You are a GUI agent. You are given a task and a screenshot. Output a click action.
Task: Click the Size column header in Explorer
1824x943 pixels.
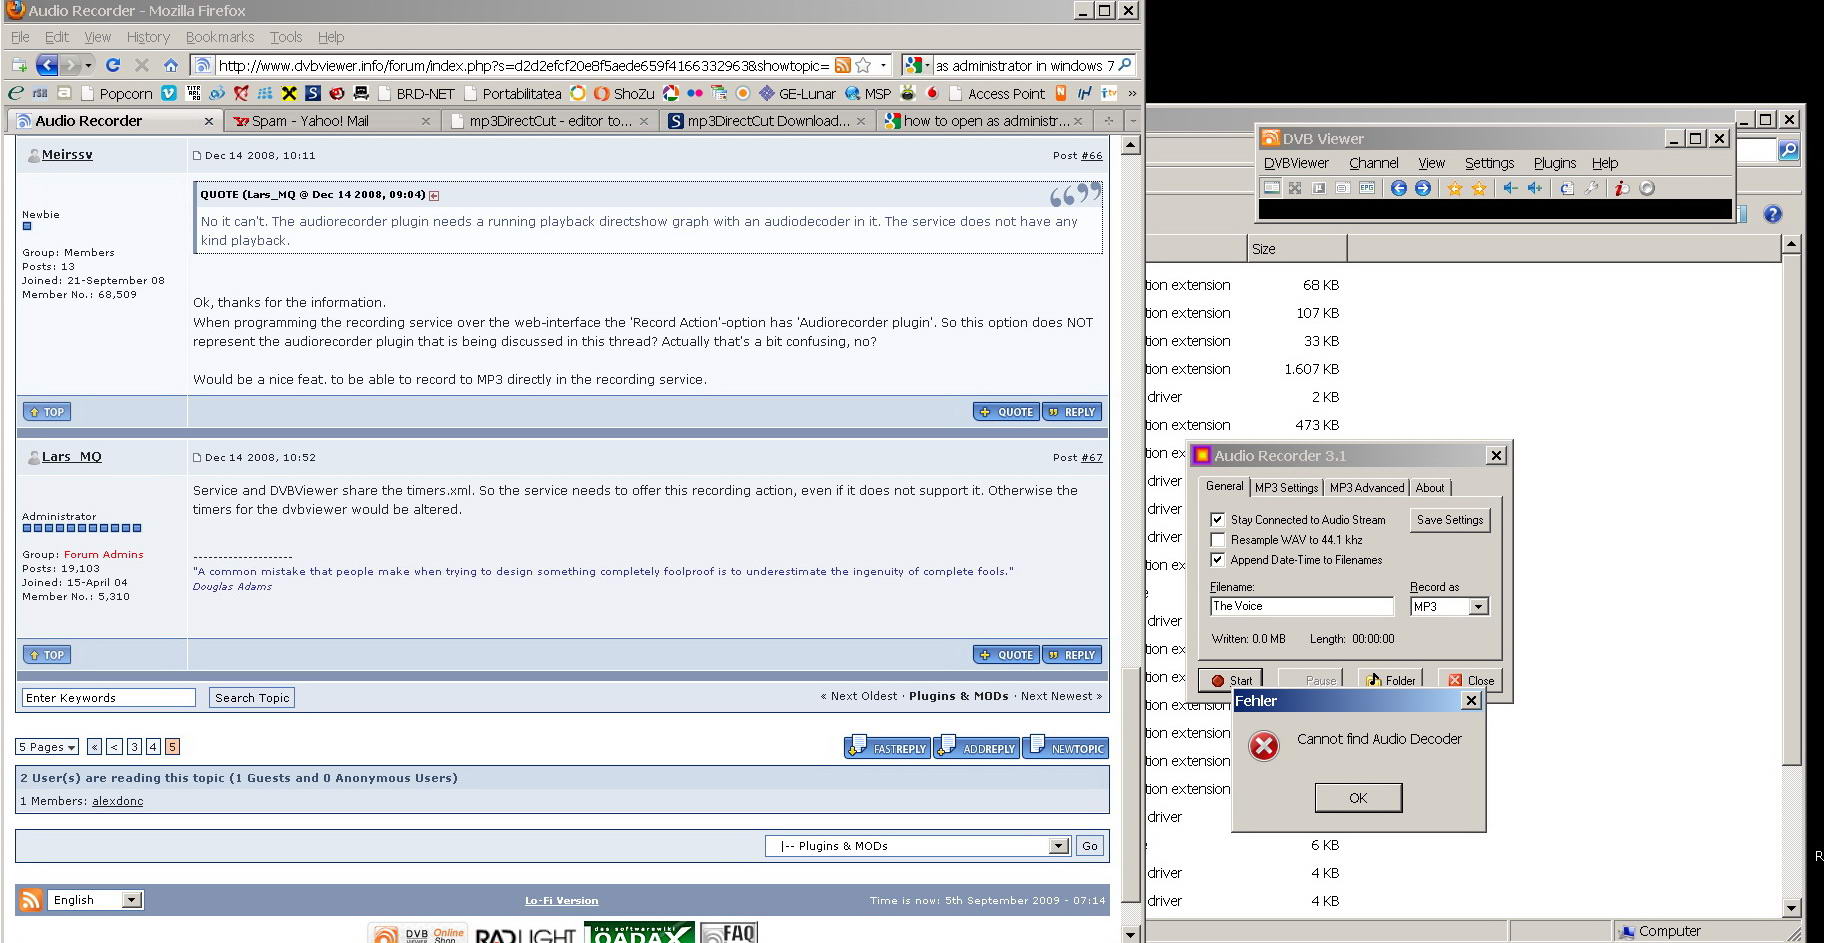click(1297, 249)
